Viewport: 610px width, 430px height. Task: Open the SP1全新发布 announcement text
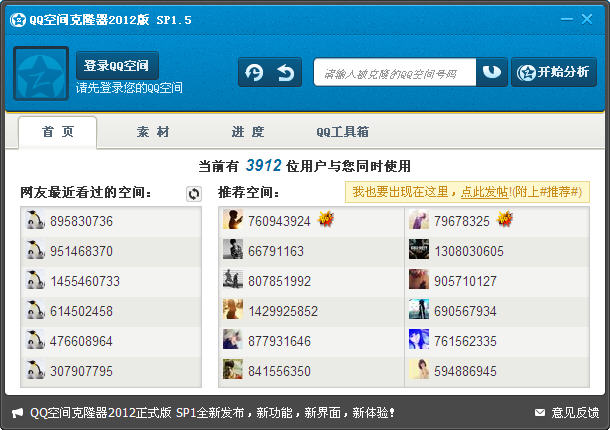pyautogui.click(x=212, y=412)
